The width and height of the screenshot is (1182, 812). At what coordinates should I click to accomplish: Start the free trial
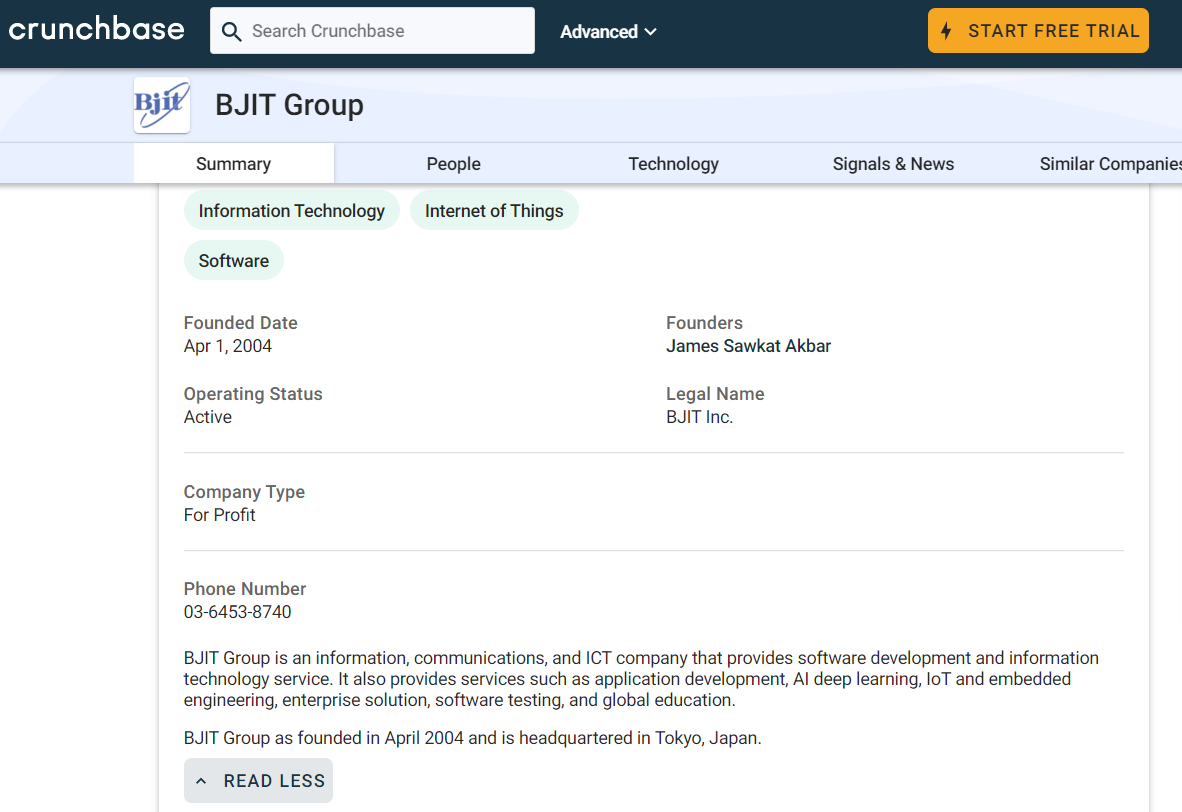click(x=1038, y=31)
